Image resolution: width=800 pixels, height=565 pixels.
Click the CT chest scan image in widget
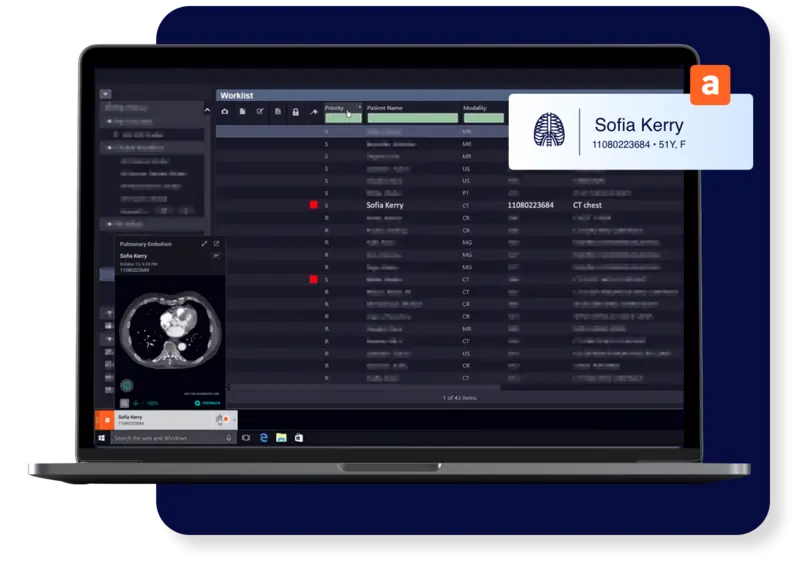[x=170, y=330]
